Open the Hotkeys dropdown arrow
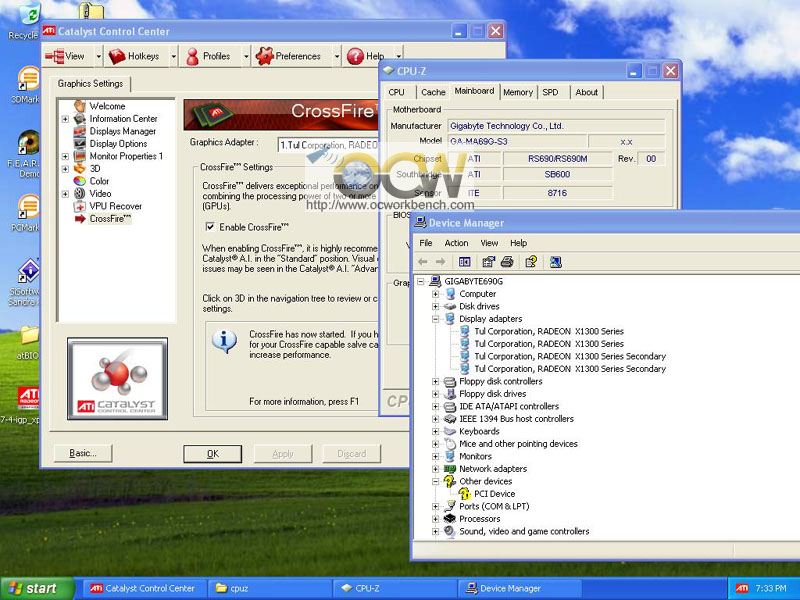 pyautogui.click(x=173, y=57)
